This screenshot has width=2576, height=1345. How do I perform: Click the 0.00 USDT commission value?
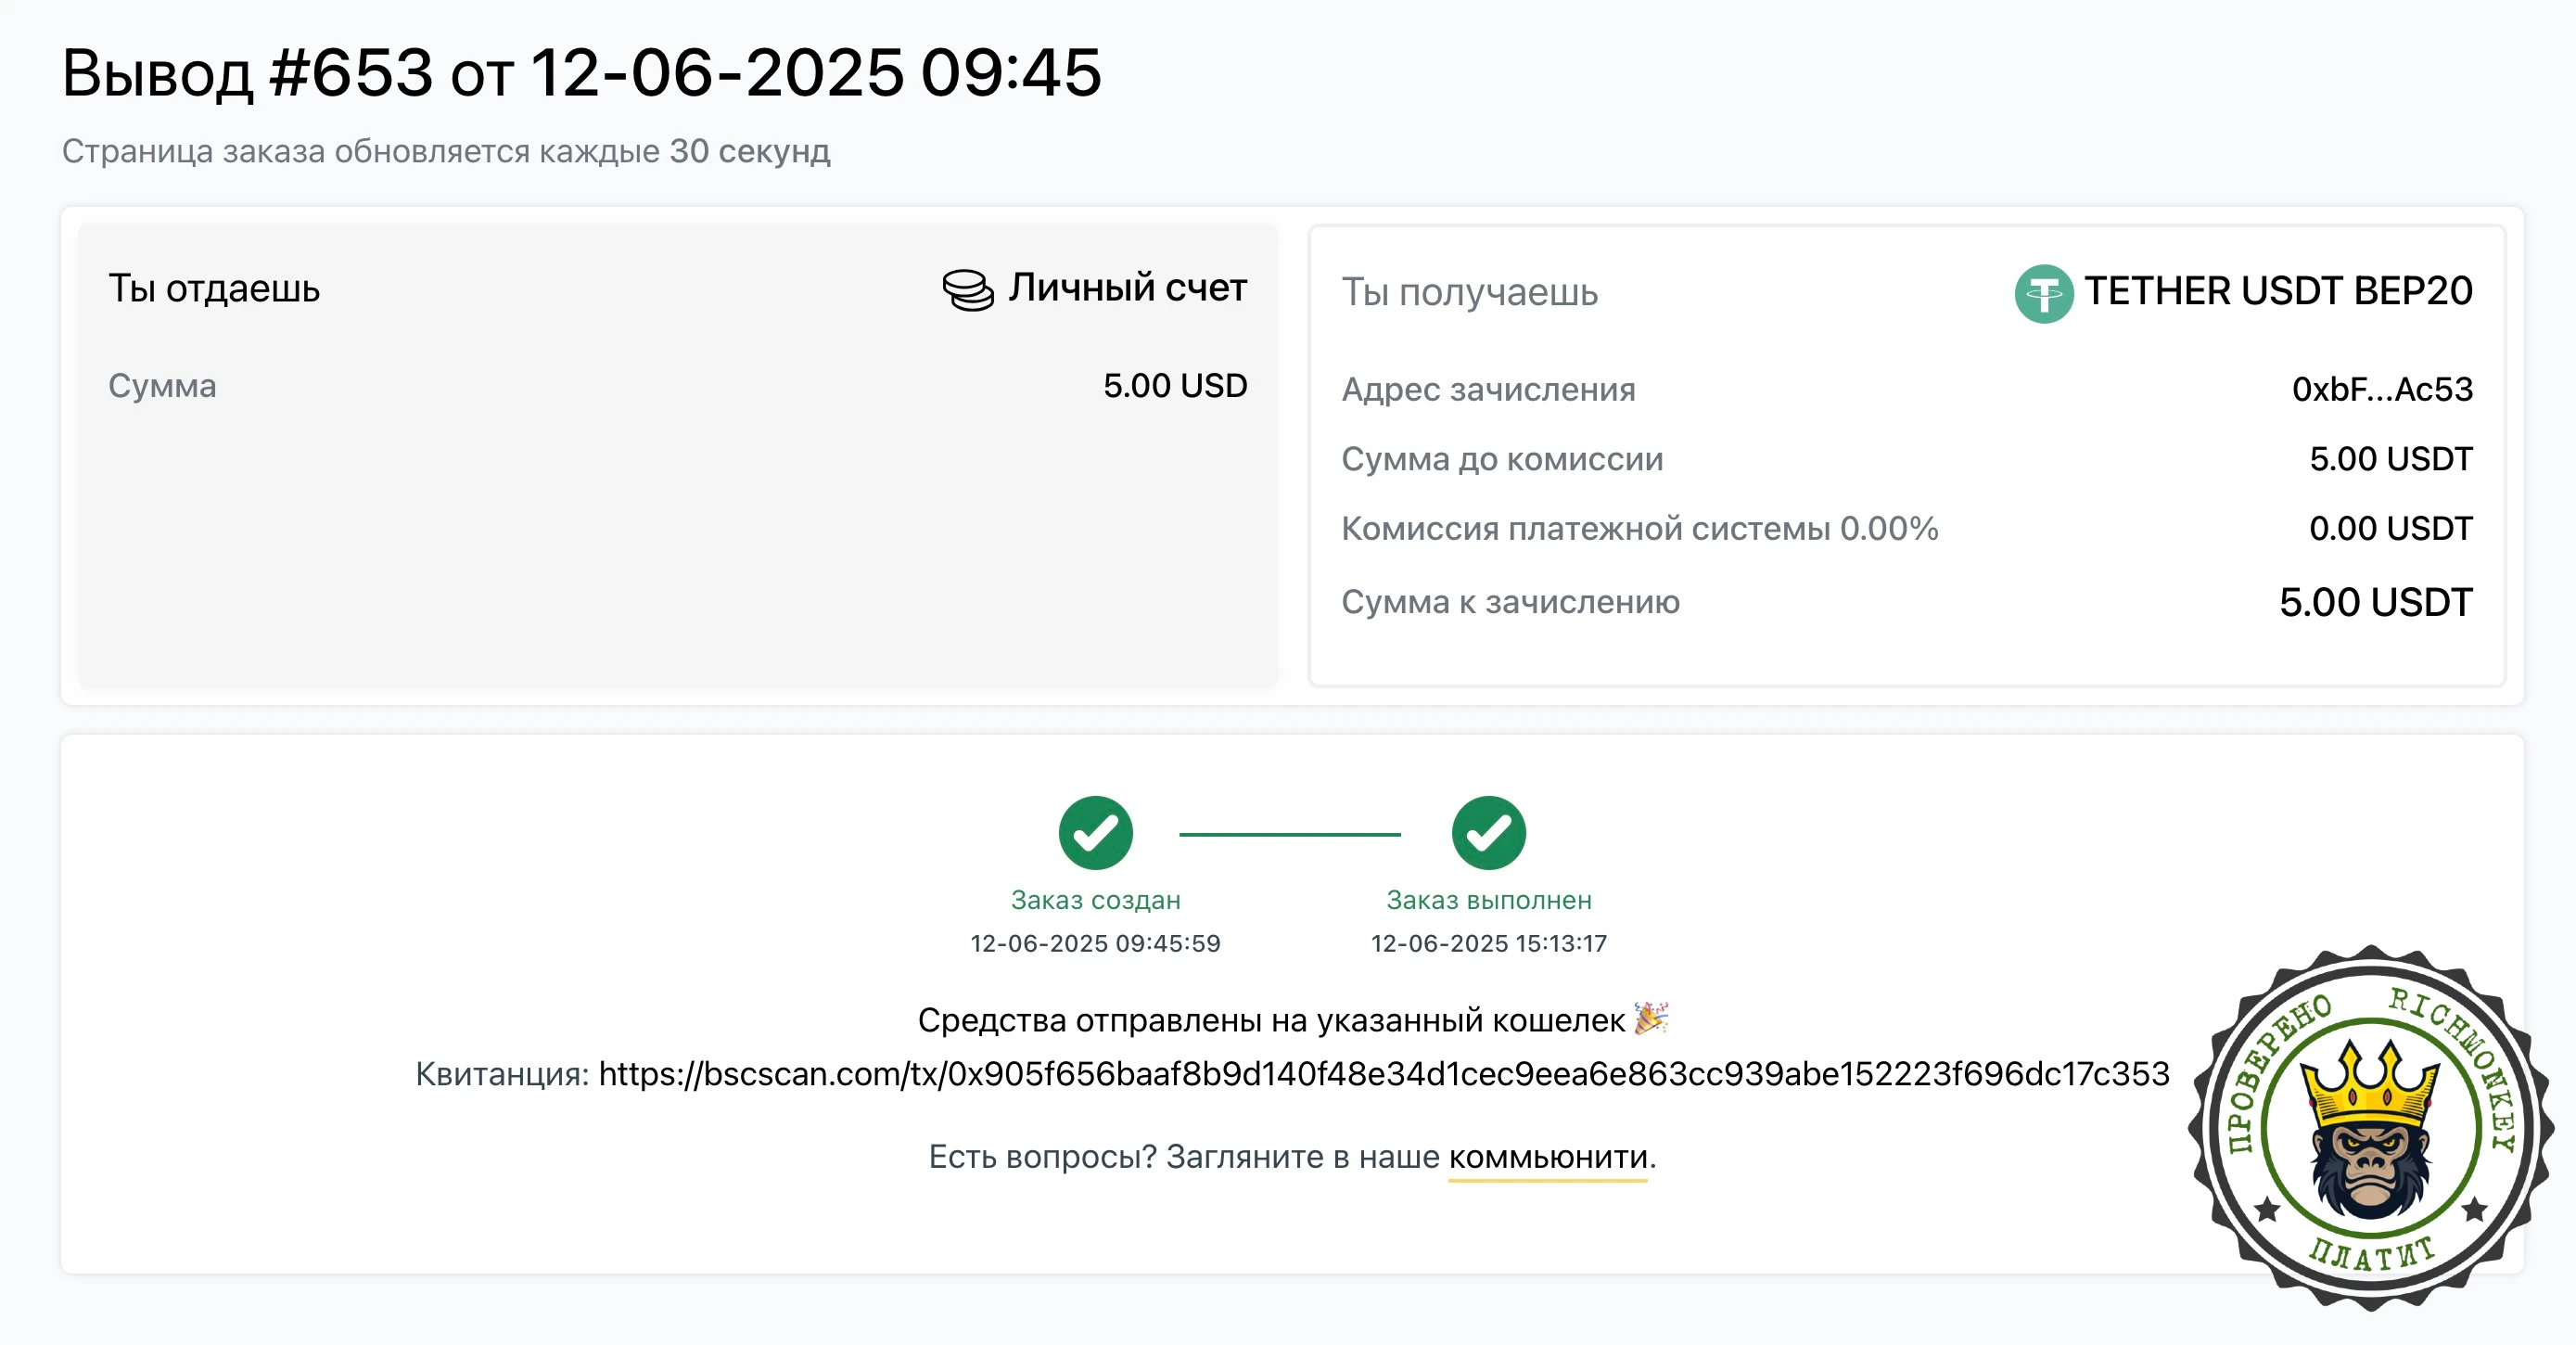pos(2390,528)
